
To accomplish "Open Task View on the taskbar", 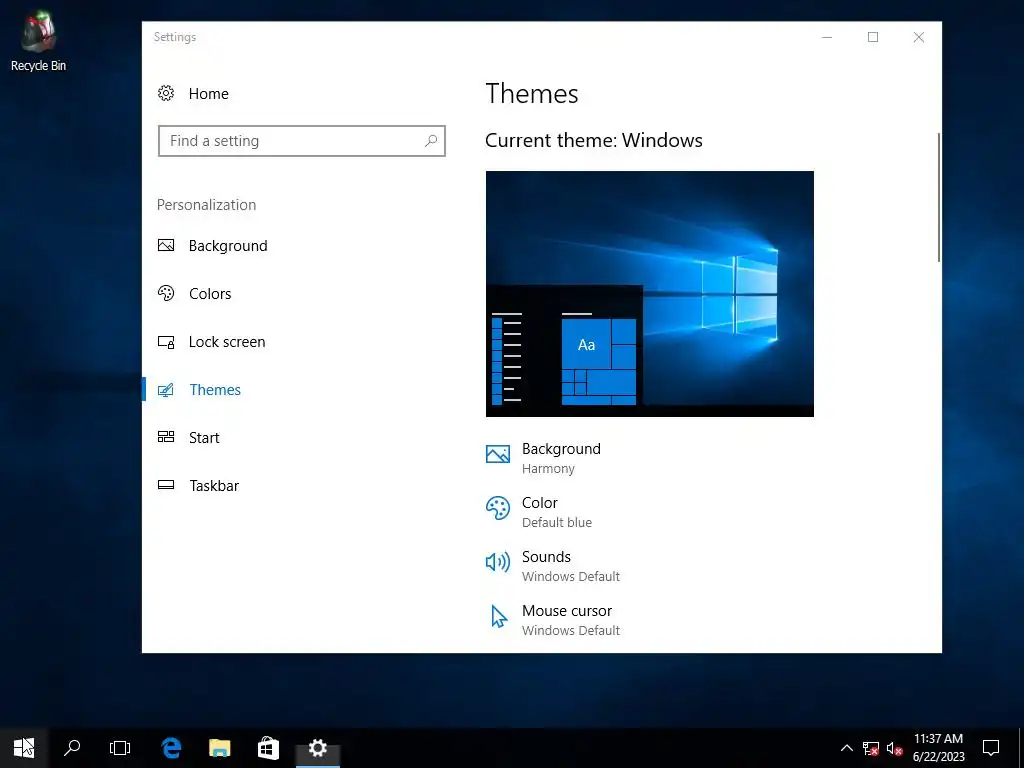I will 120,748.
